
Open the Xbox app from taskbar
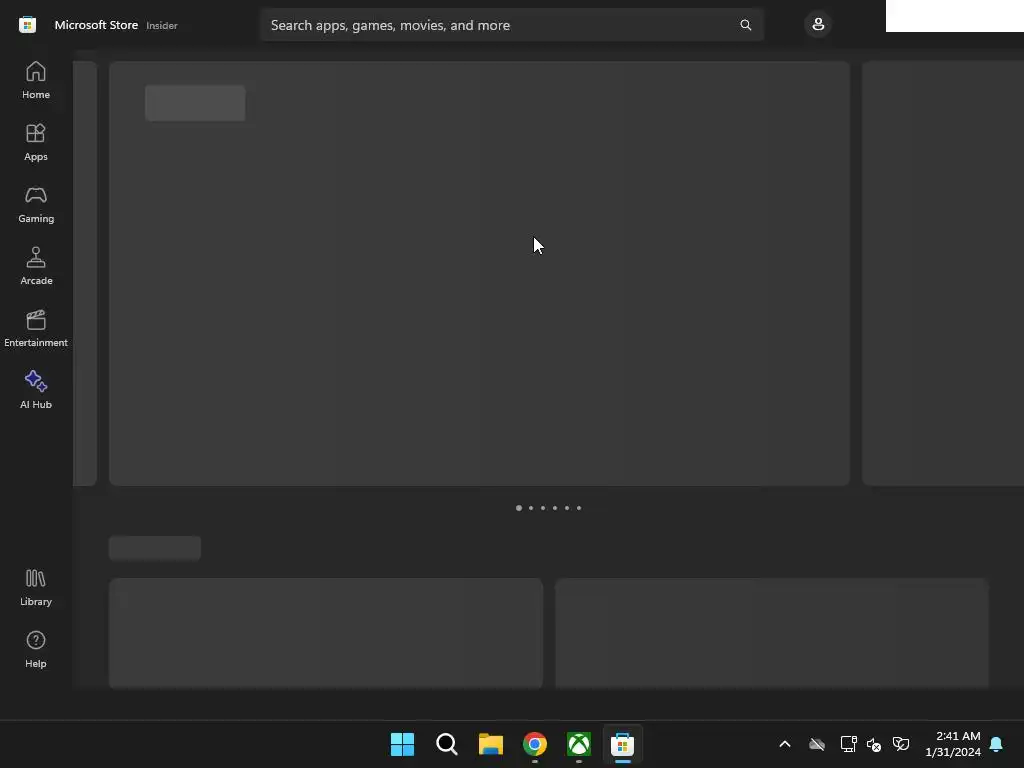click(579, 744)
